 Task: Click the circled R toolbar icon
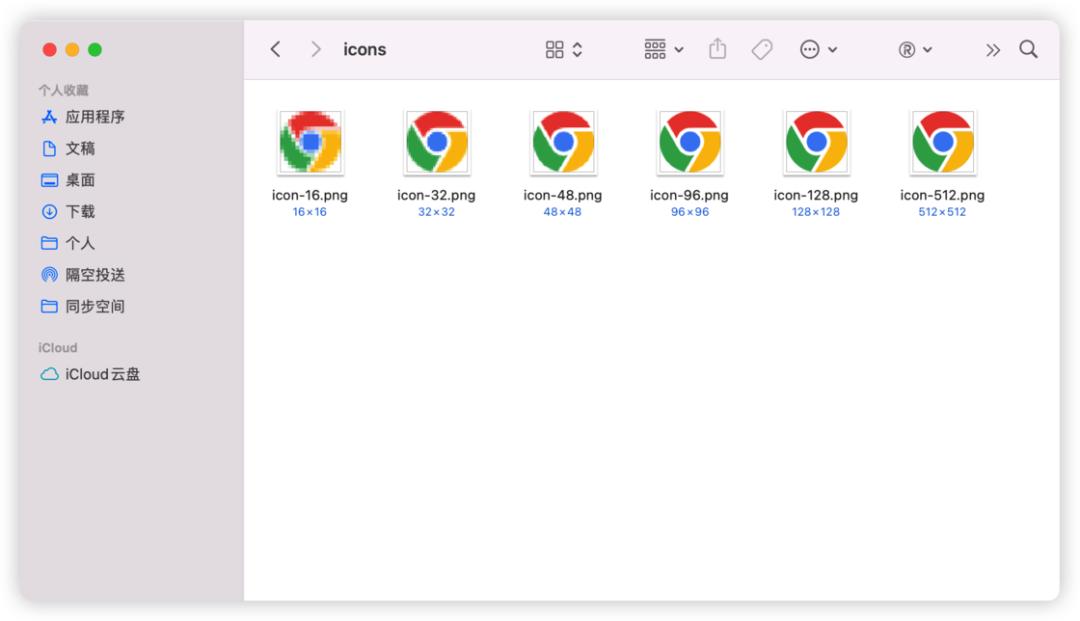[907, 50]
